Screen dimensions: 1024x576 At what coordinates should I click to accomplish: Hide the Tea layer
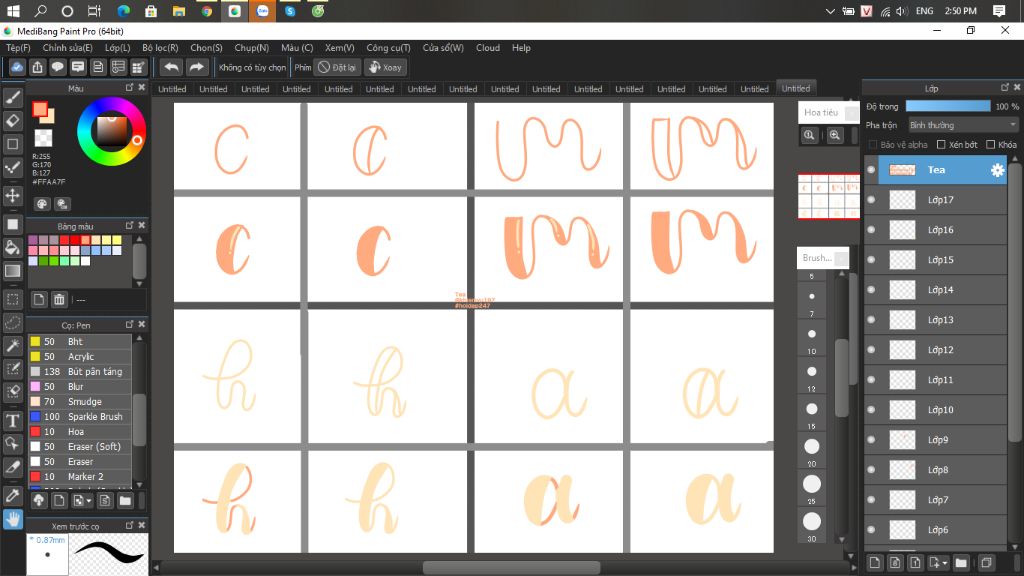[x=871, y=170]
